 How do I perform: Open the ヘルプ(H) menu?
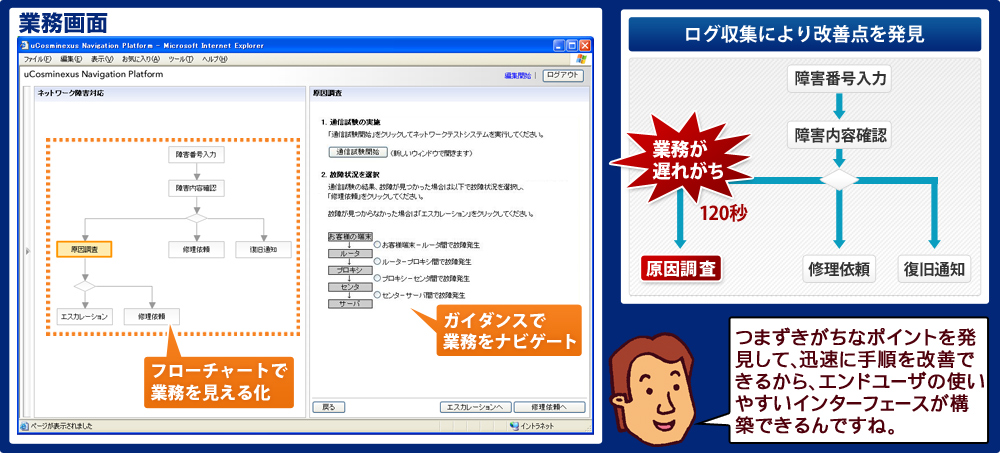(215, 59)
